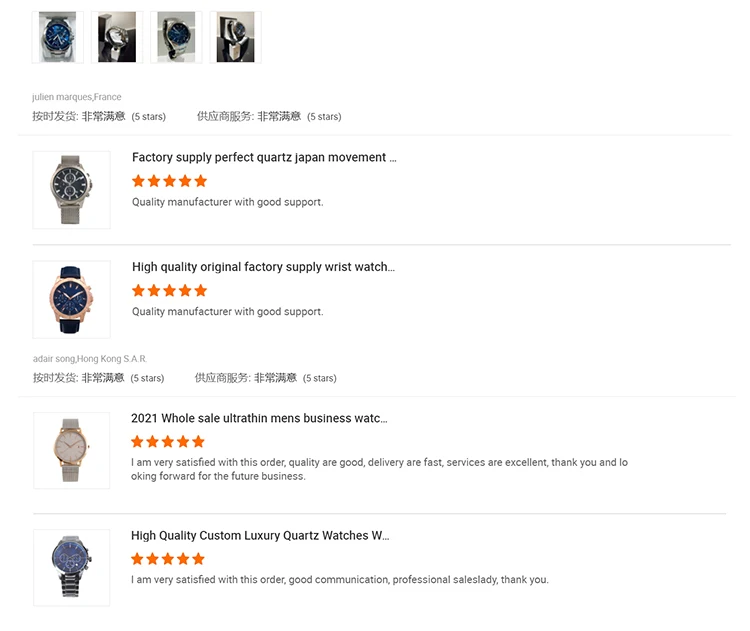The image size is (750, 631).
Task: Click blue dial steel watch product image
Action: click(71, 567)
